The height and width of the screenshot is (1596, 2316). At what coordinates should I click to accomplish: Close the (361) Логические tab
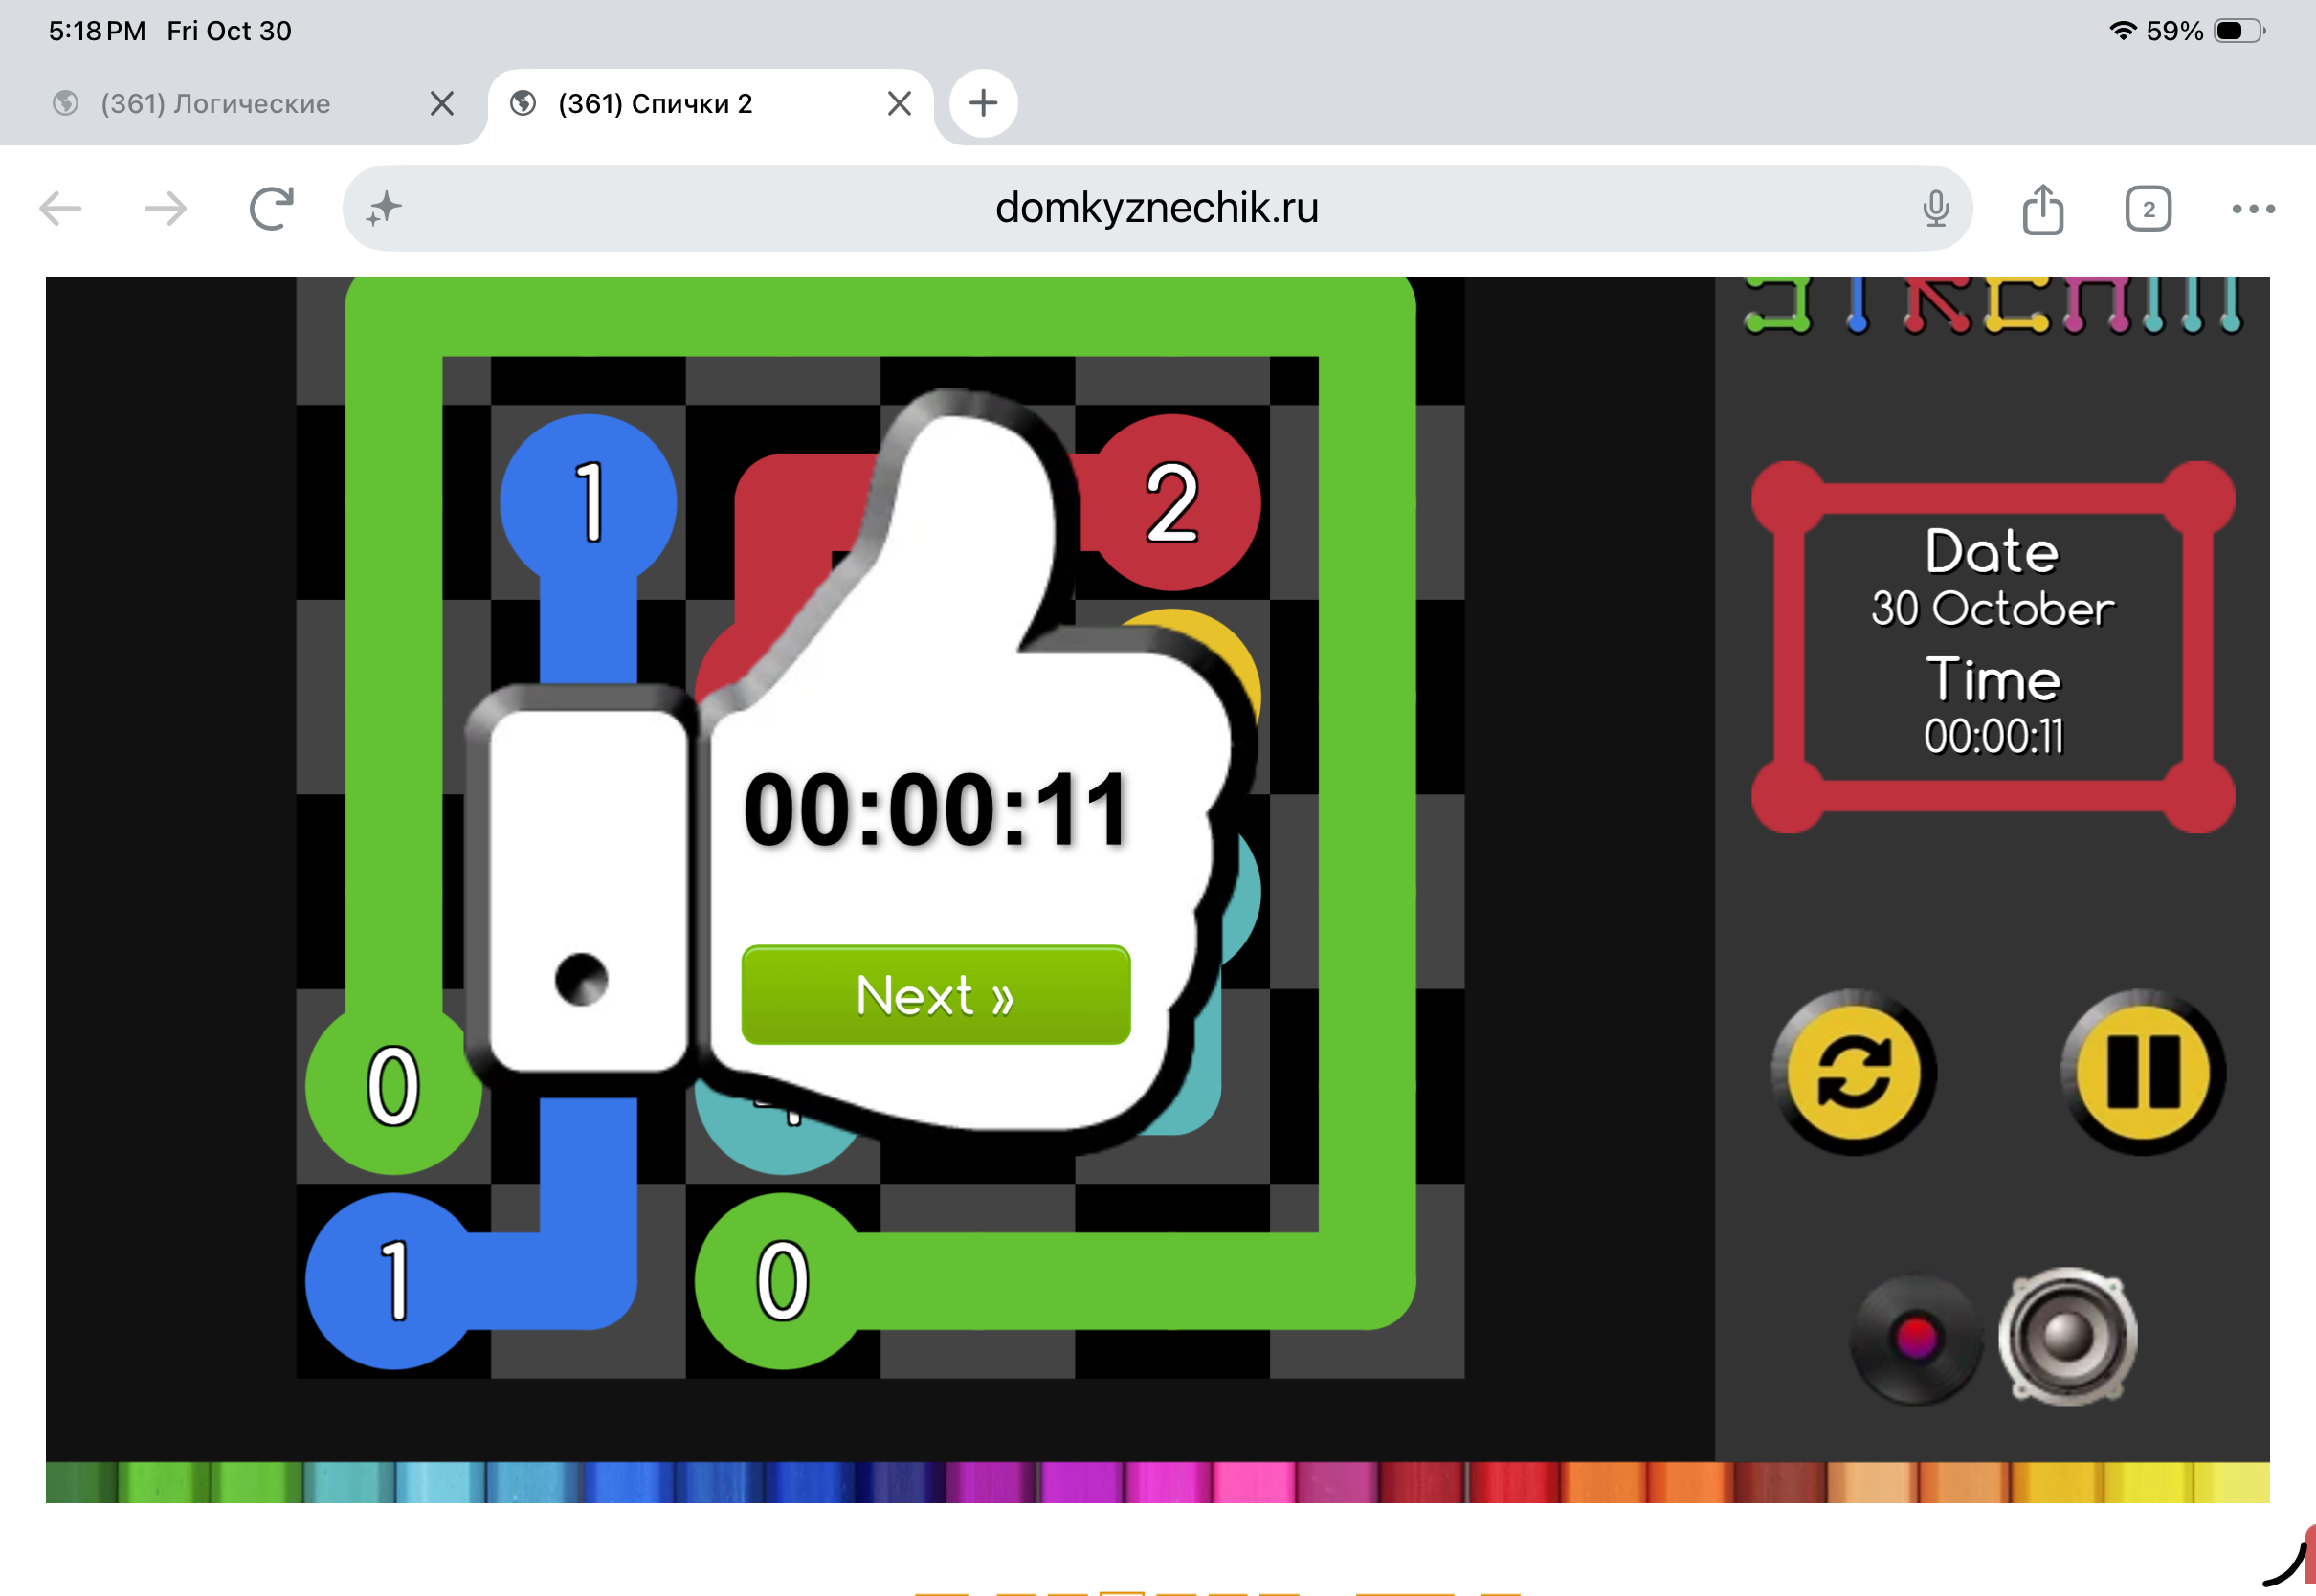(x=442, y=103)
